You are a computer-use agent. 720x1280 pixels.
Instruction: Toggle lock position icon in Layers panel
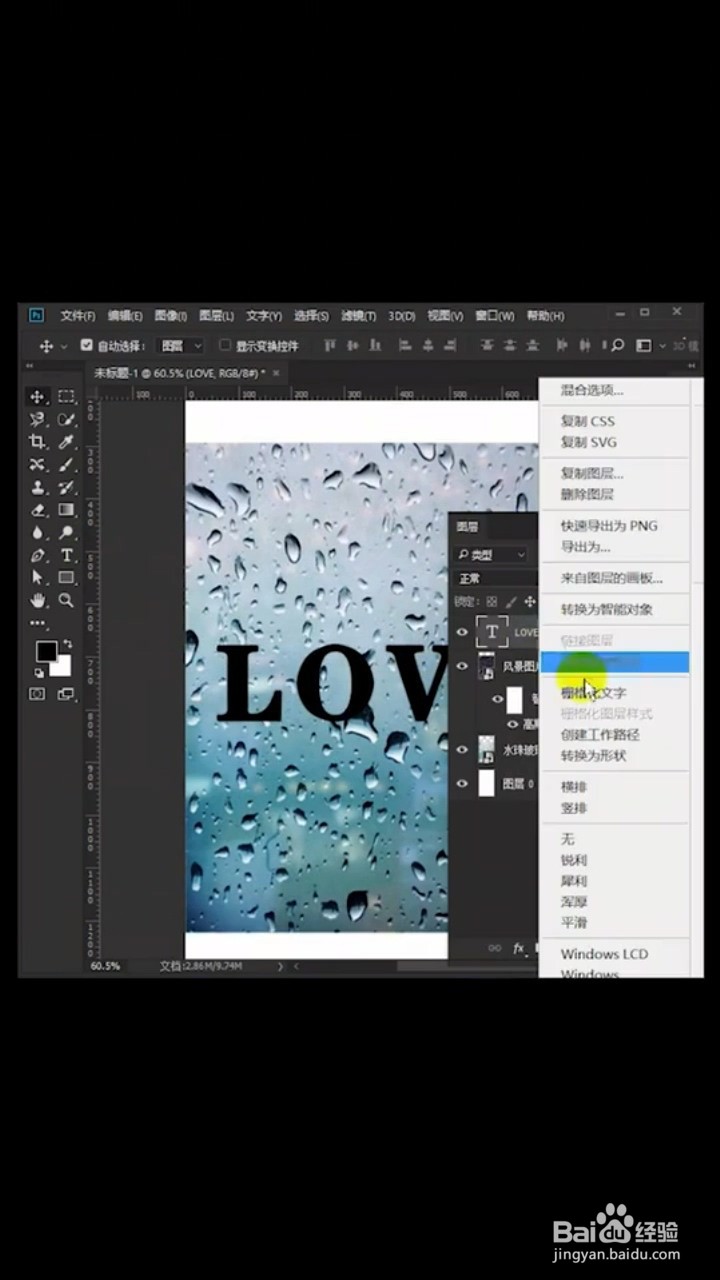tap(530, 602)
